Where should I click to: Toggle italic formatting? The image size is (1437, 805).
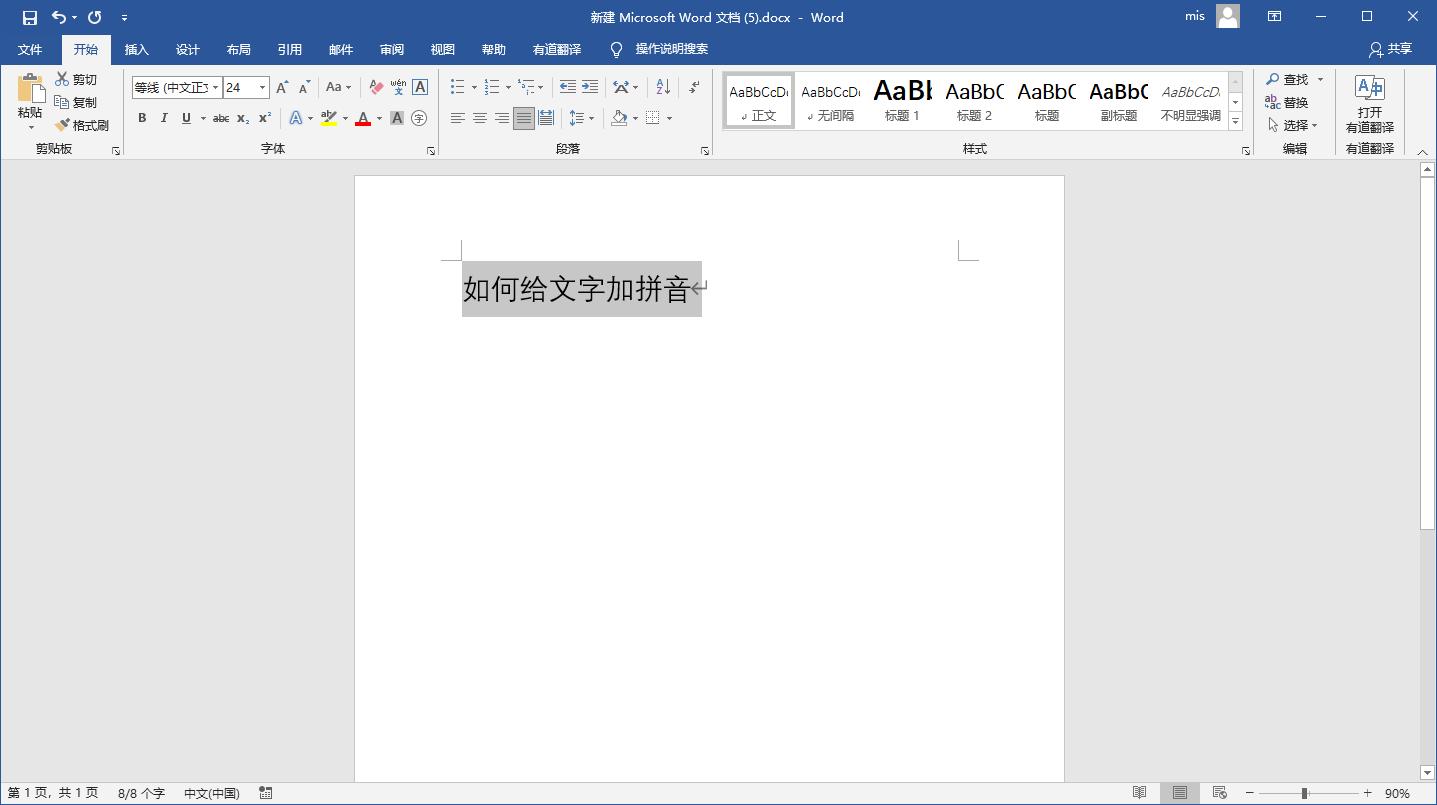[x=164, y=118]
